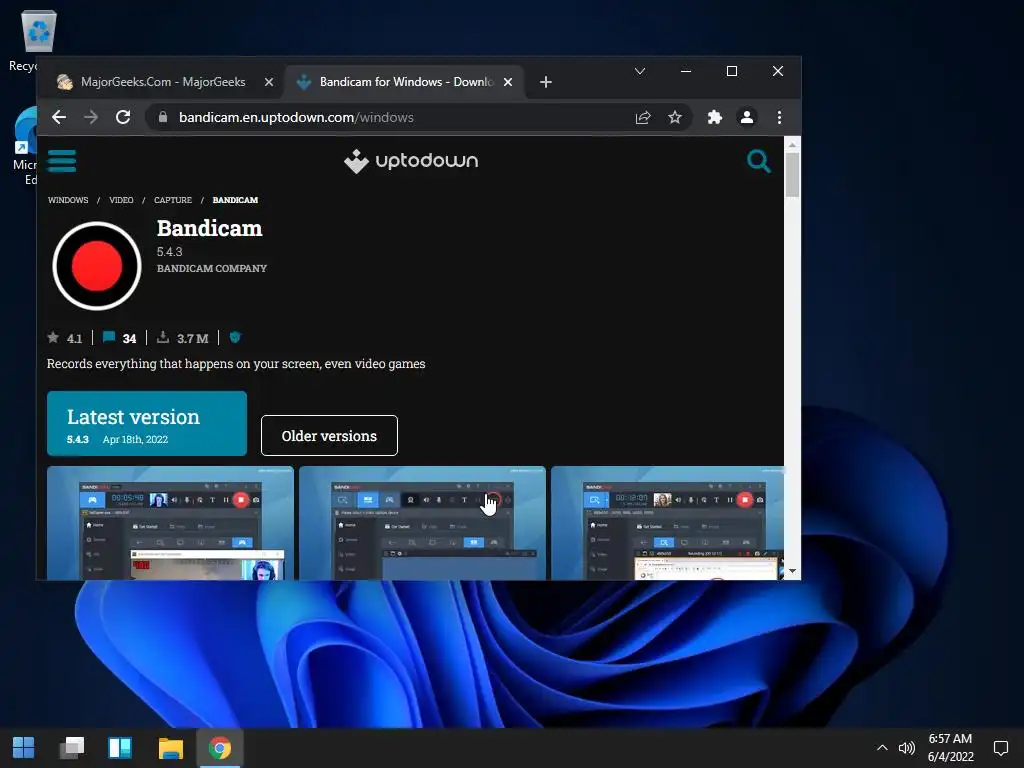
Task: Select the Bandicam for Windows tab
Action: (x=404, y=82)
